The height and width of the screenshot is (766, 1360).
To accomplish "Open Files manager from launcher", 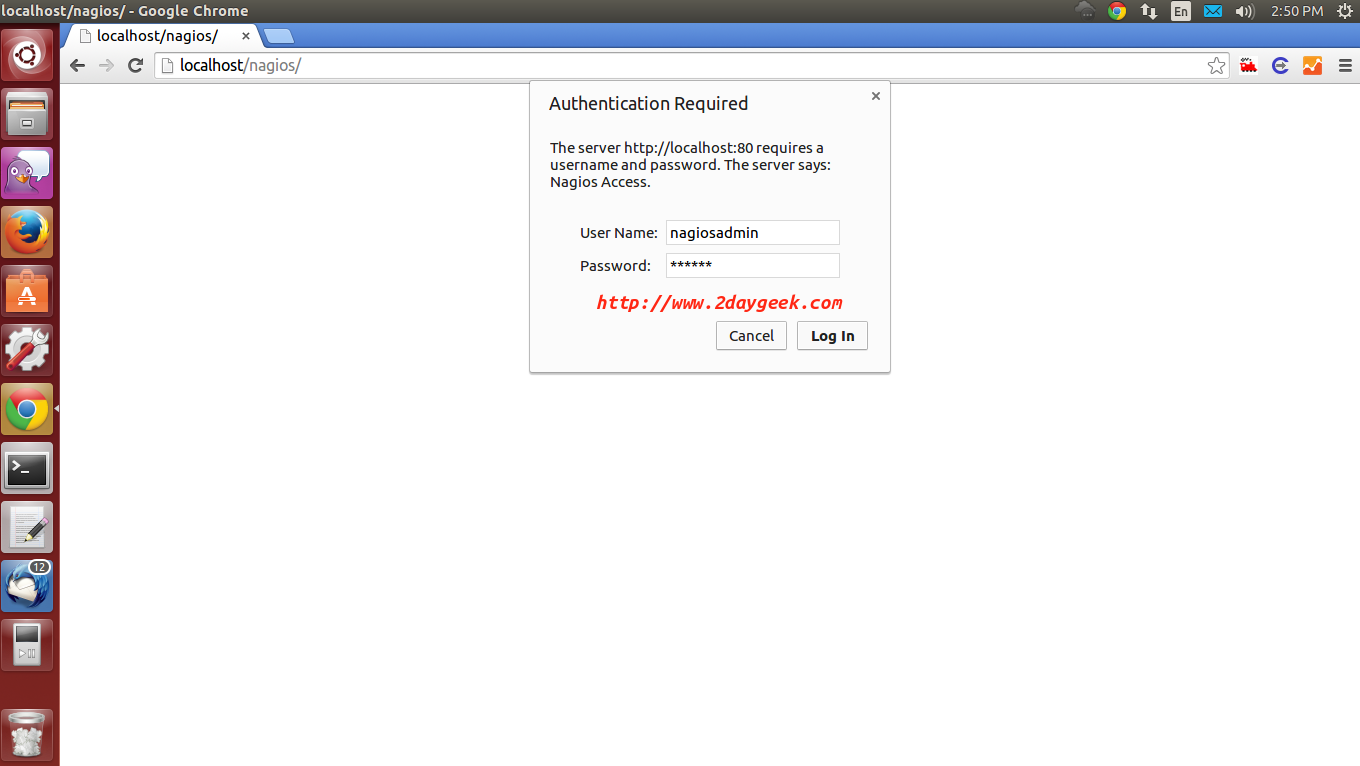I will (x=28, y=114).
